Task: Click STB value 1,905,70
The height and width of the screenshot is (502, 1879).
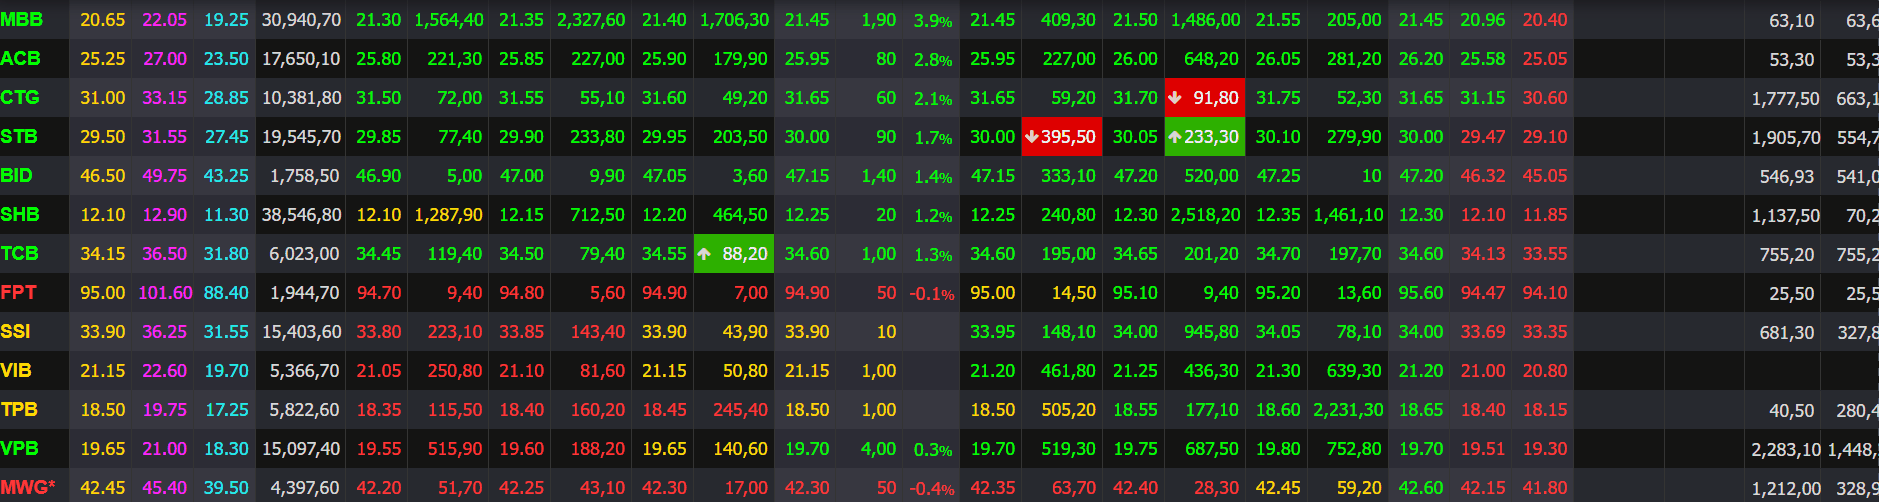Action: click(1785, 138)
